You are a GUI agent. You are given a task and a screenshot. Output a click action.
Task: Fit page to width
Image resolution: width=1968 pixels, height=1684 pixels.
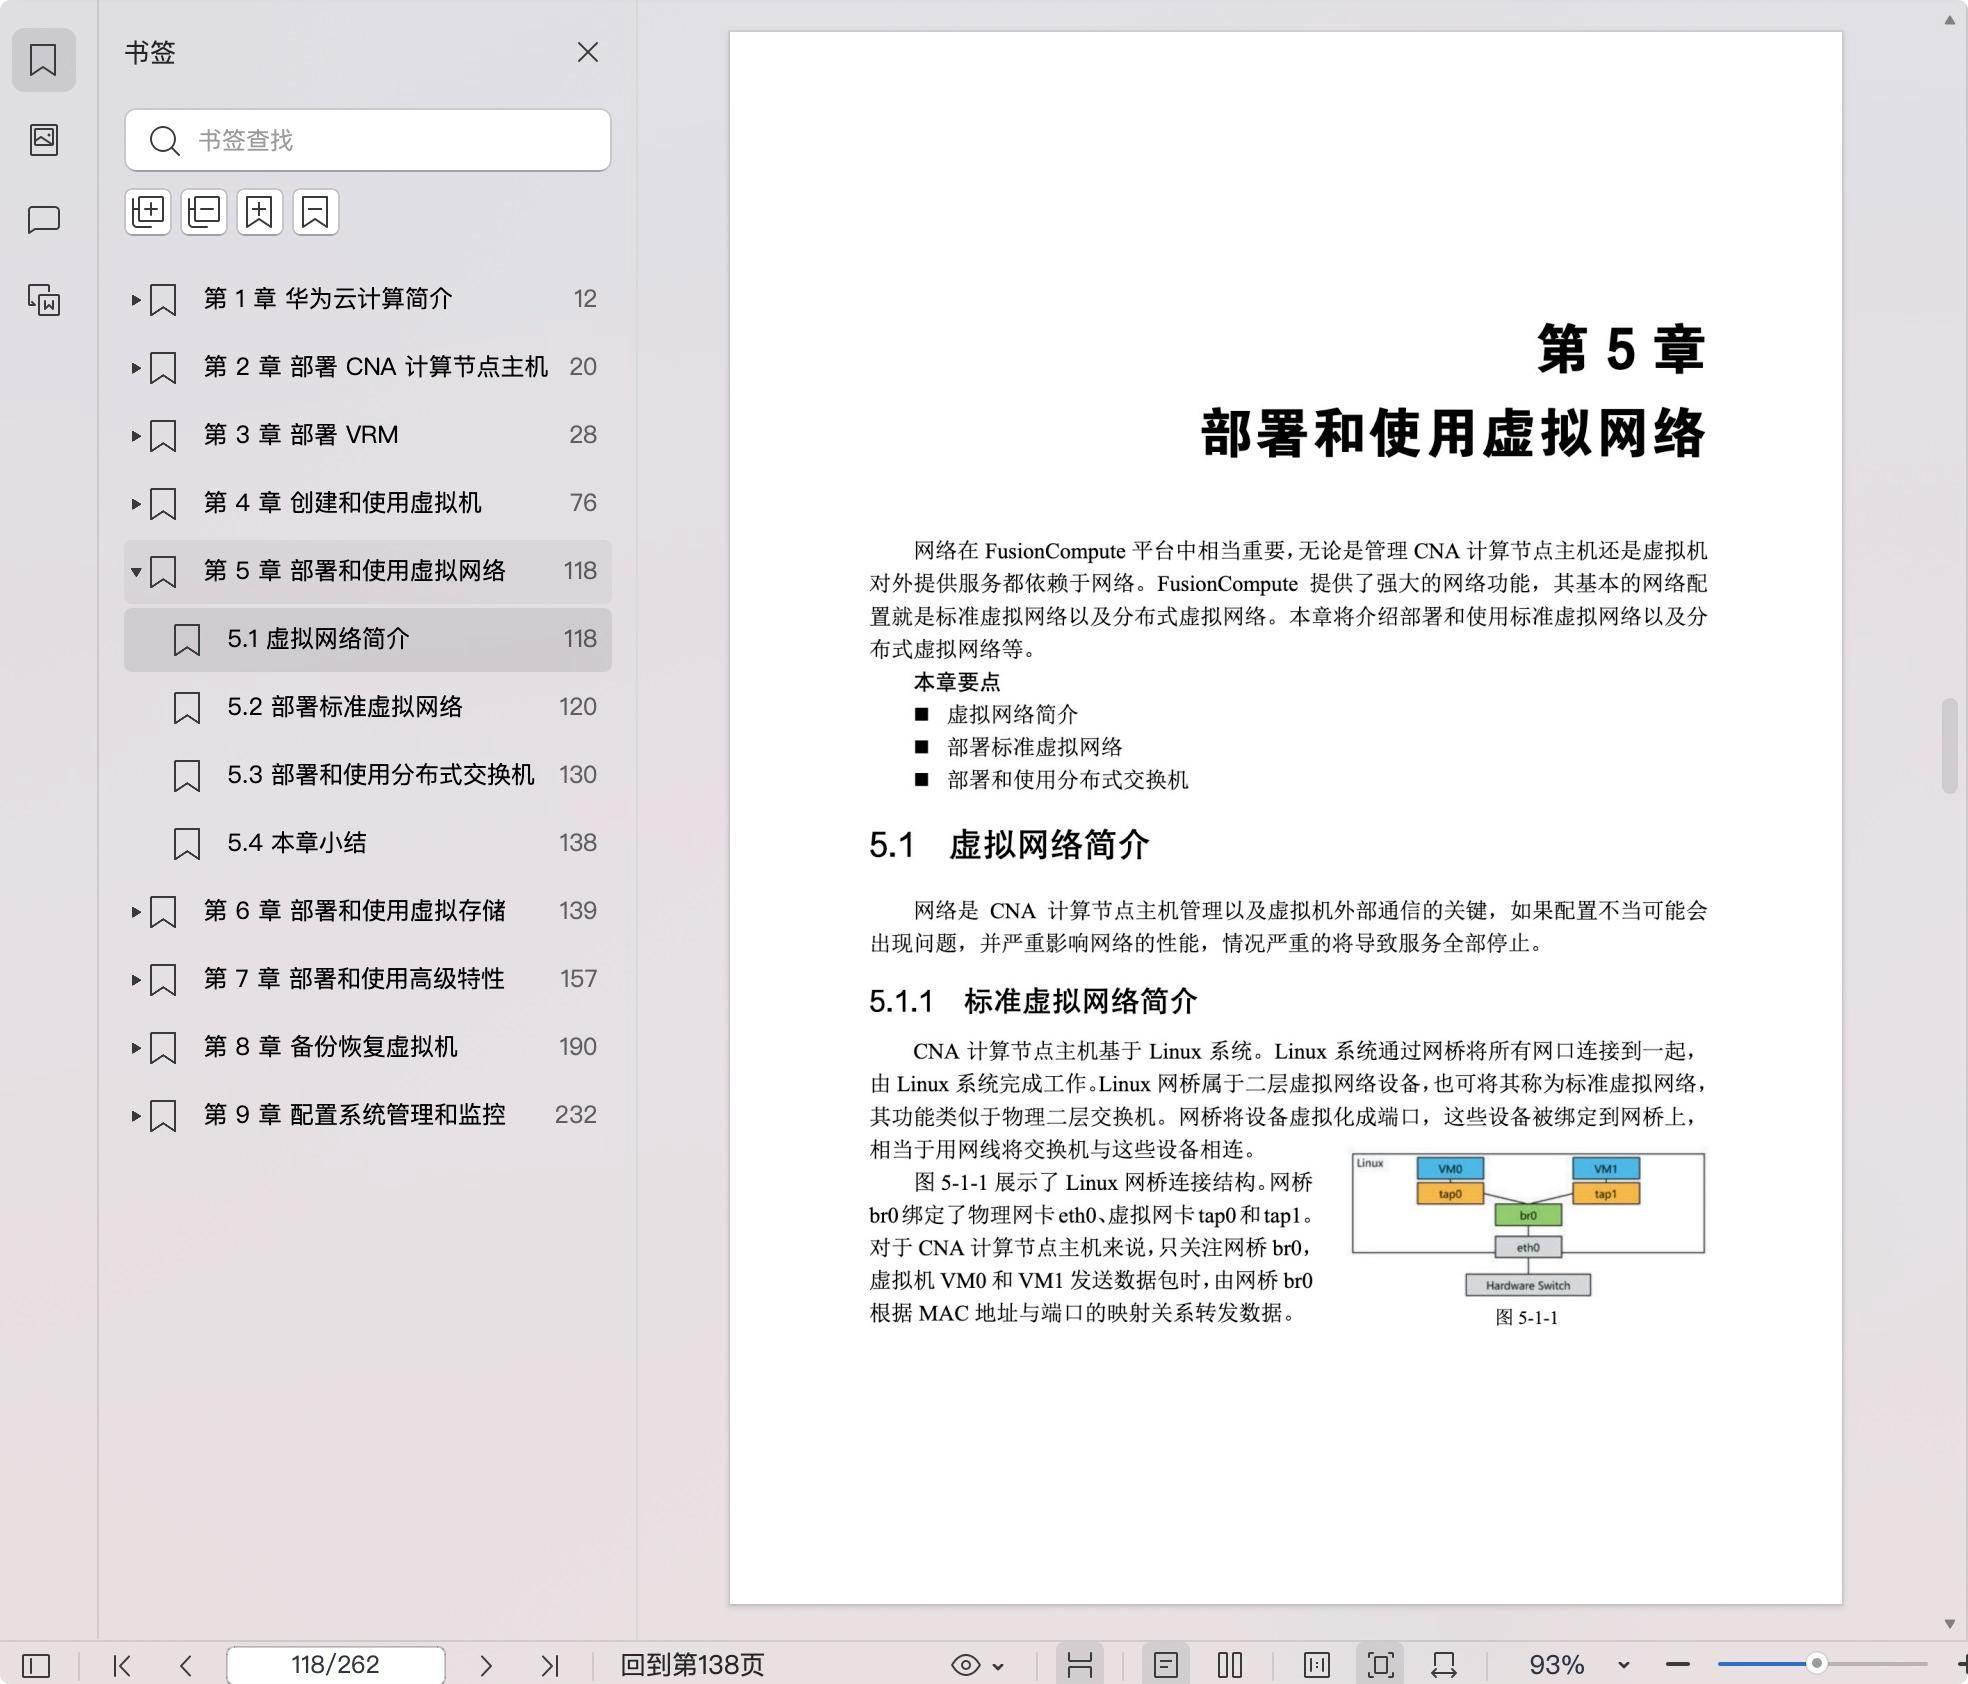(1444, 1665)
